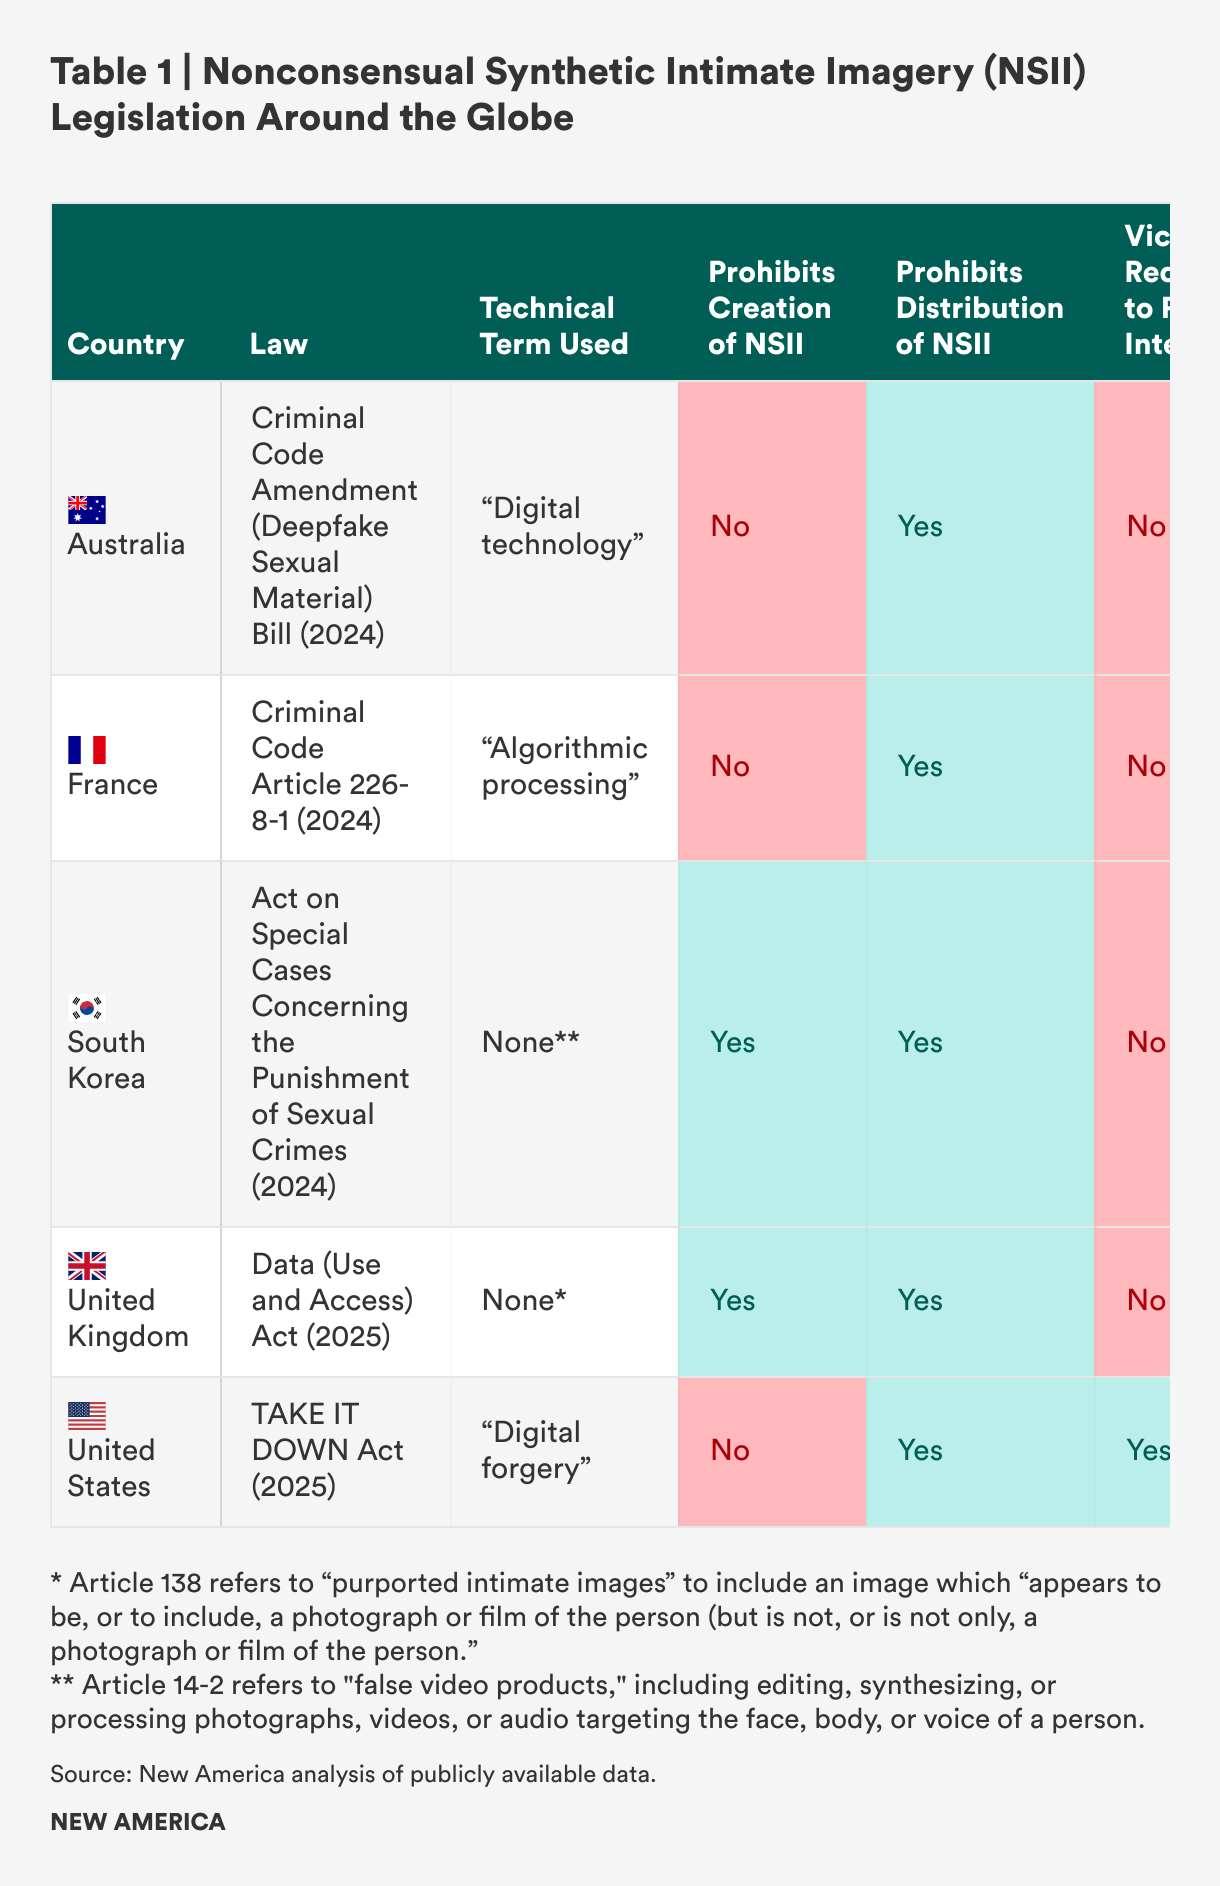The height and width of the screenshot is (1886, 1220).
Task: Click South Korea's teal Yes creation cell
Action: (x=771, y=1043)
